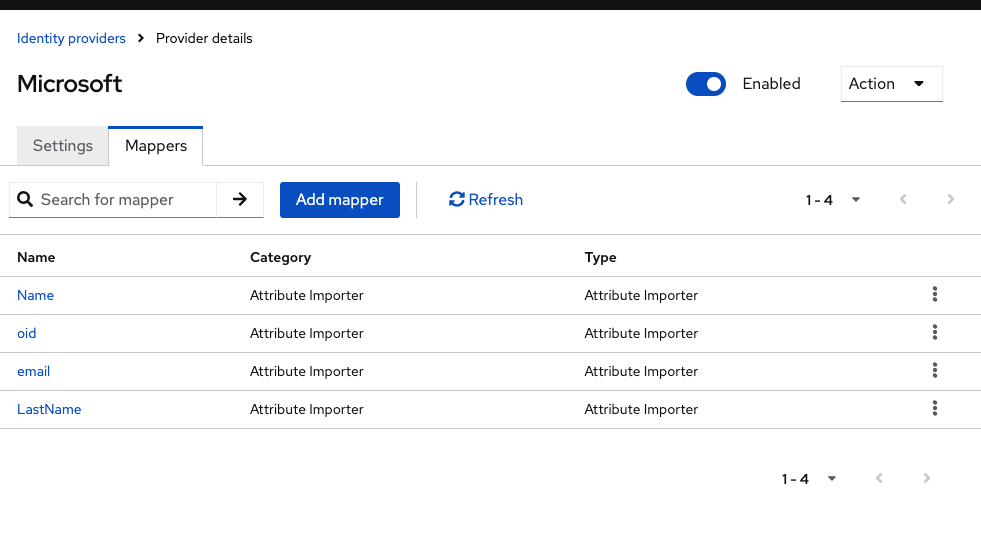Open kebab menu for LastName mapper
The image size is (981, 533).
click(935, 409)
